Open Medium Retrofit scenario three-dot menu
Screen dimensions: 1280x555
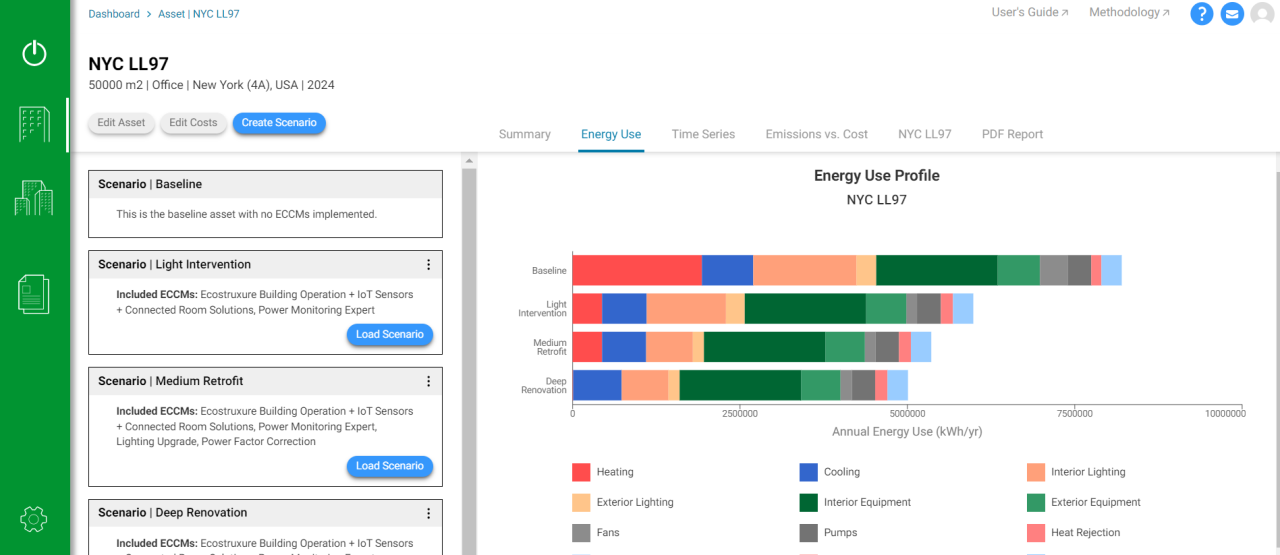[x=429, y=381]
